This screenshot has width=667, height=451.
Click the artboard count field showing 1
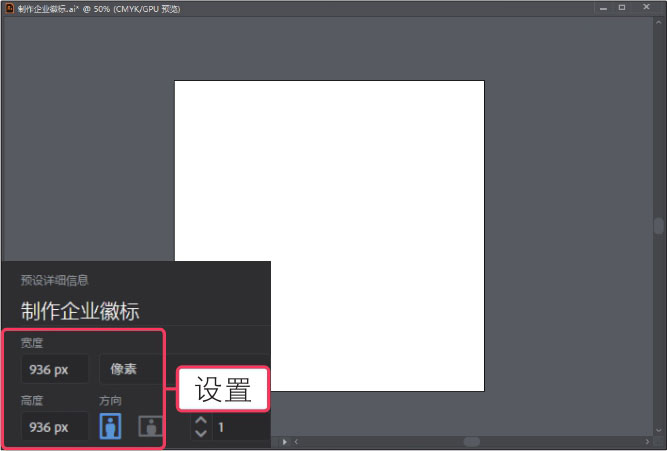242,427
